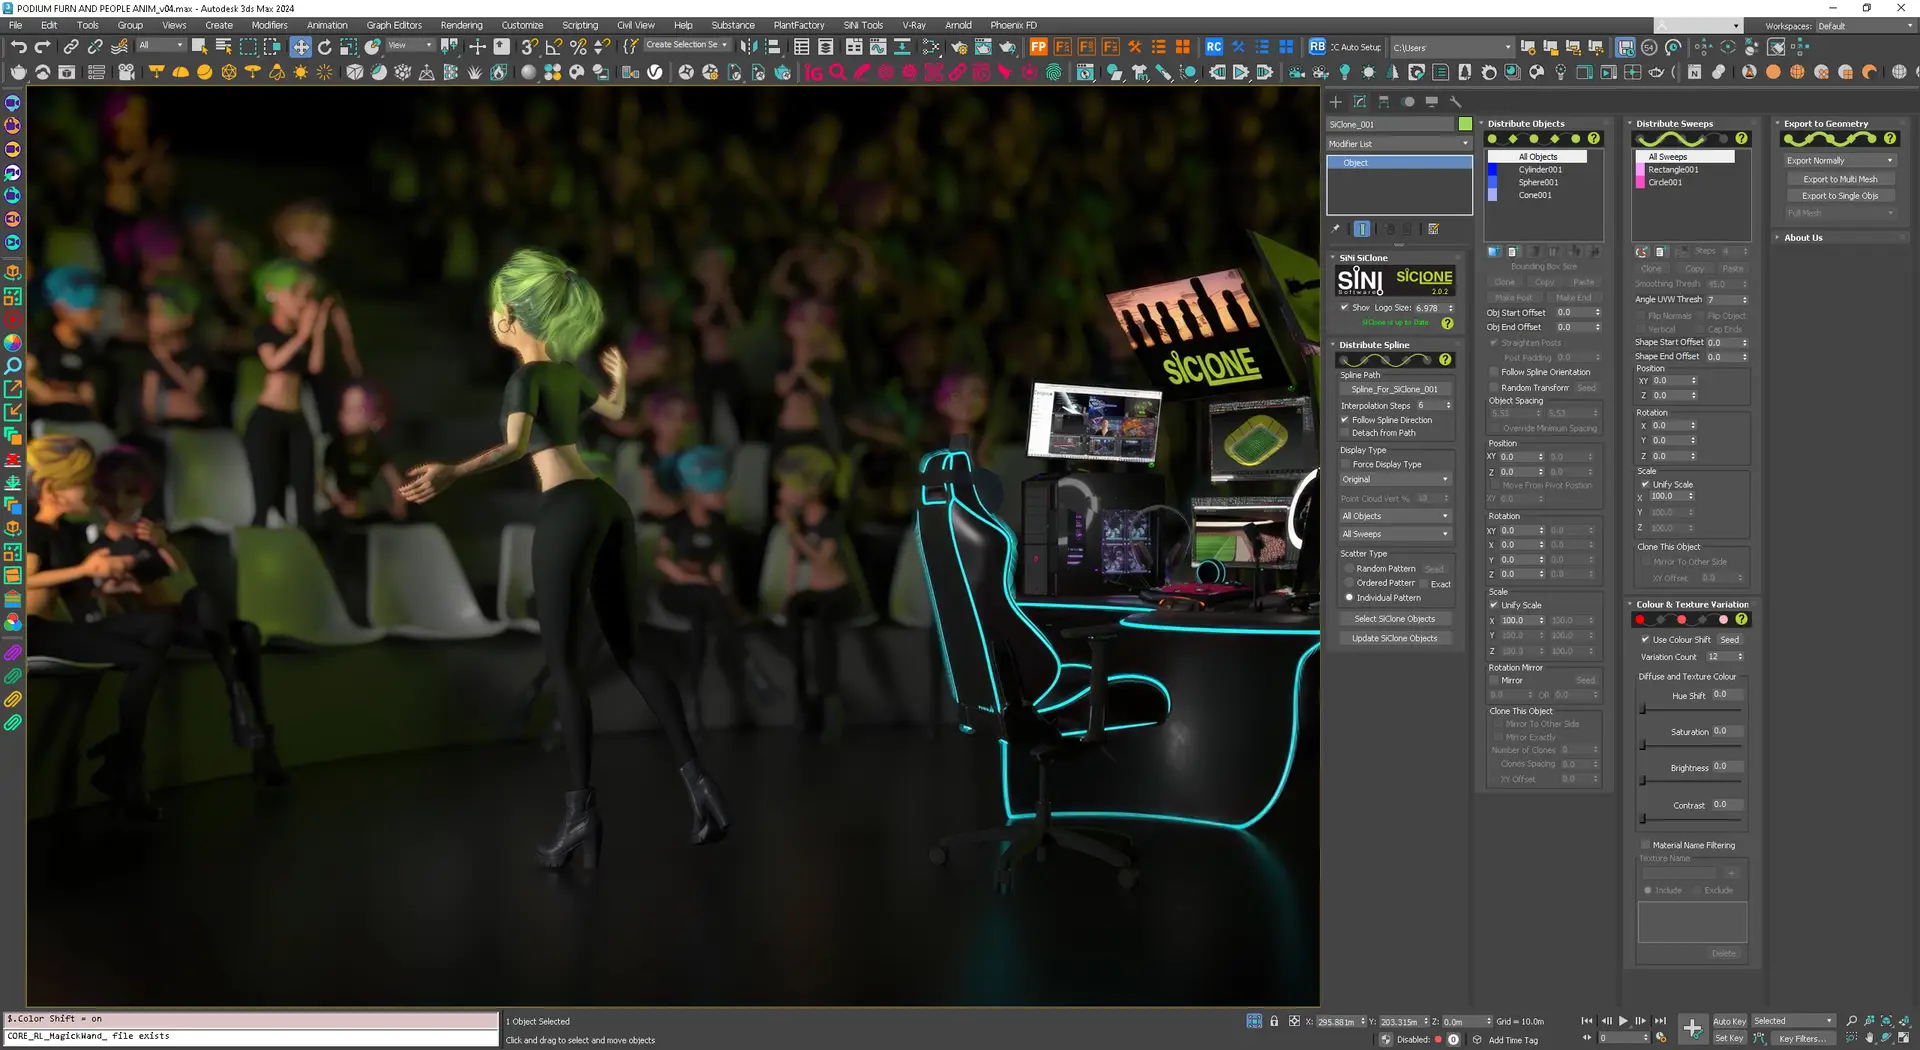Select the Random Pattern radio button
Screen dimensions: 1920x1050
(x=1349, y=569)
